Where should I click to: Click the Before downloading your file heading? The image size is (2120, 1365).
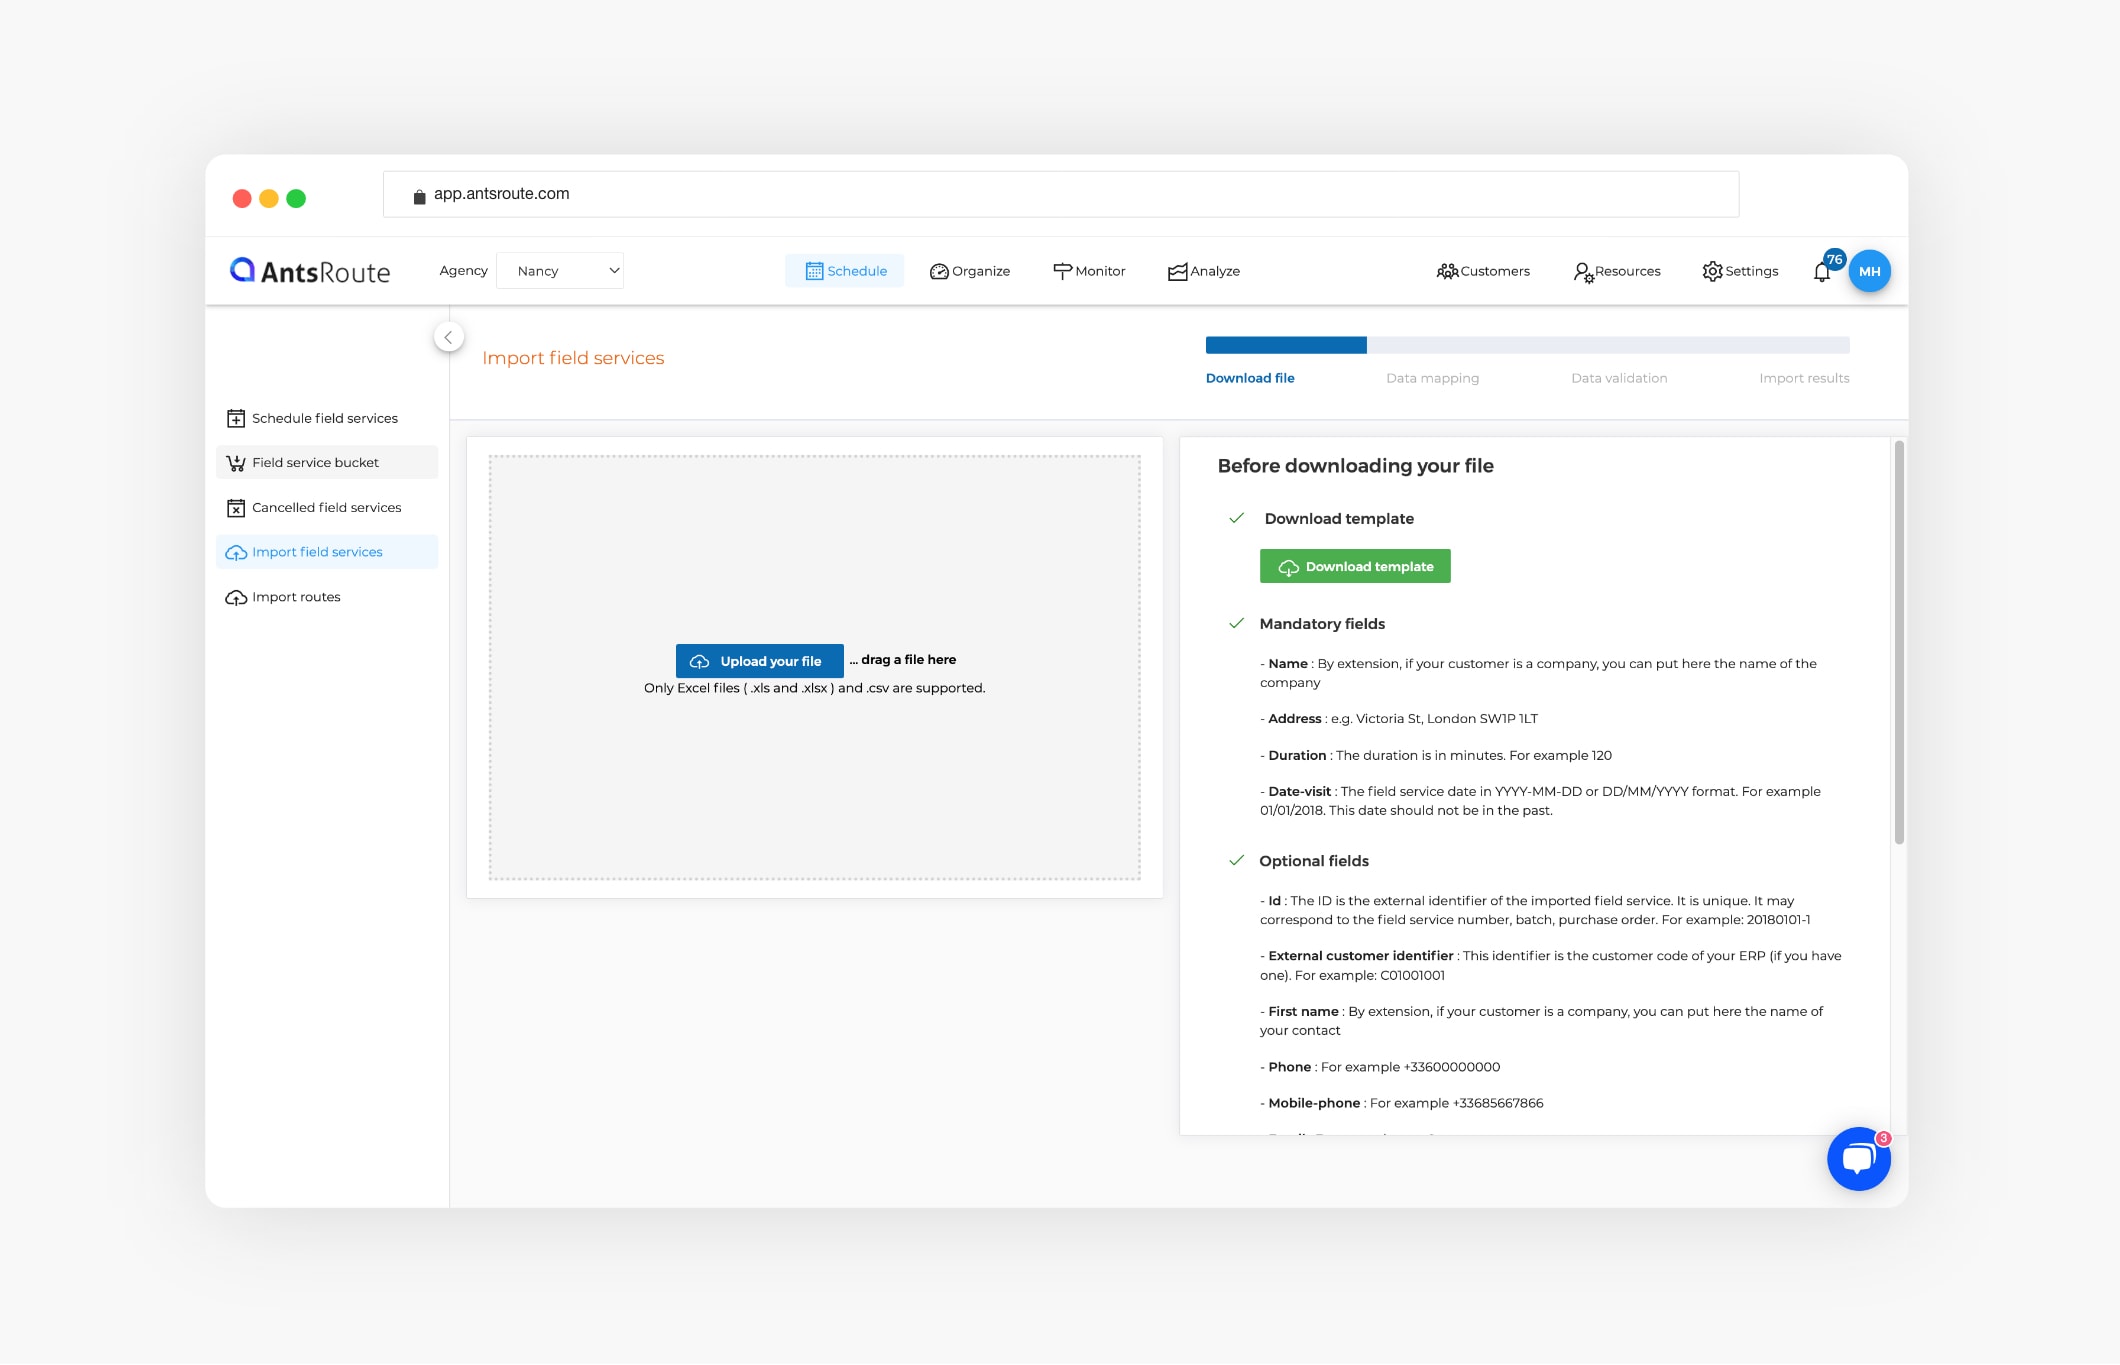pos(1355,466)
